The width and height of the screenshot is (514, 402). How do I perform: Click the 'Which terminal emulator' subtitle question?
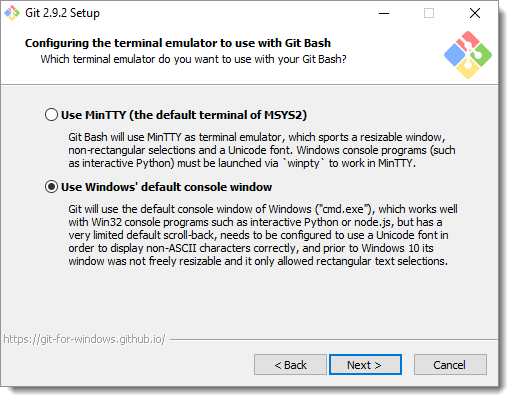pos(193,59)
